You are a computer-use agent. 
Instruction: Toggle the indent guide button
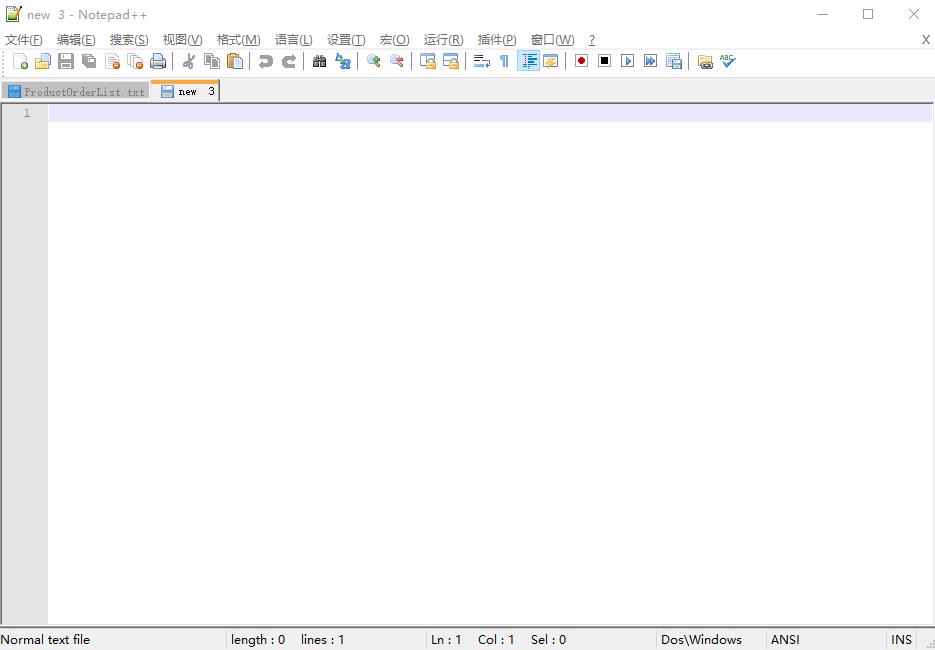coord(528,61)
